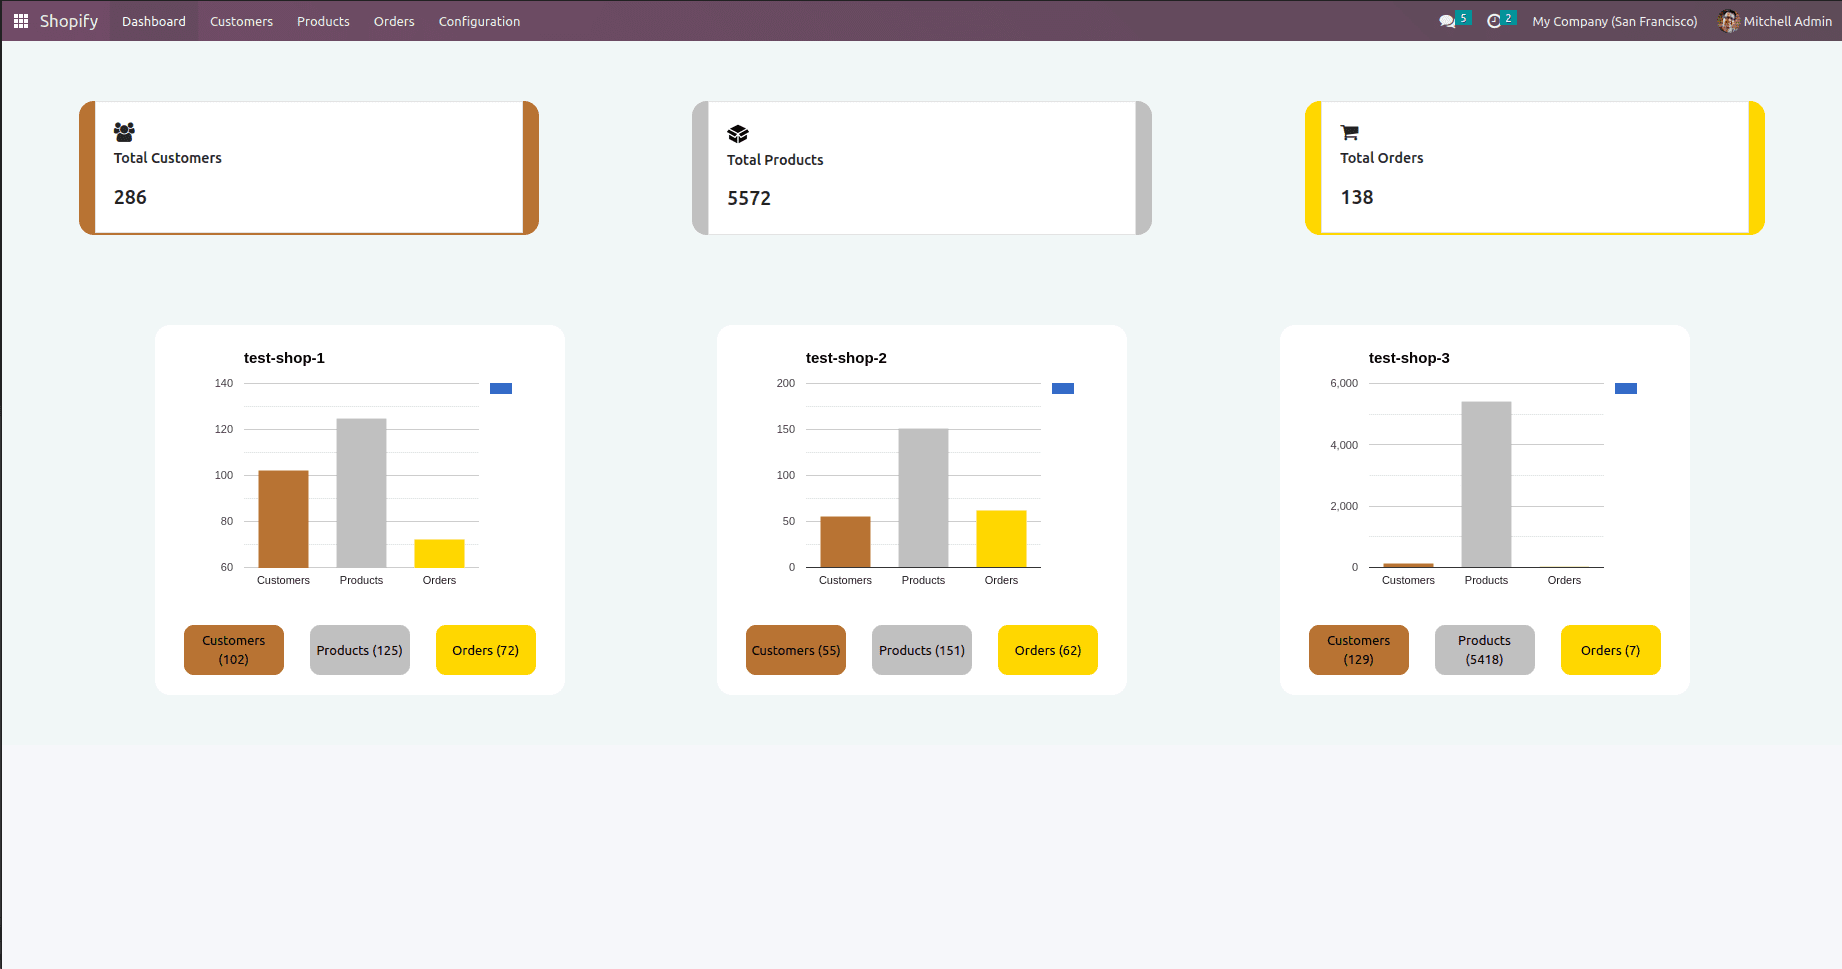
Task: Click the brown Customers bar in test-shop-2
Action: click(x=845, y=542)
